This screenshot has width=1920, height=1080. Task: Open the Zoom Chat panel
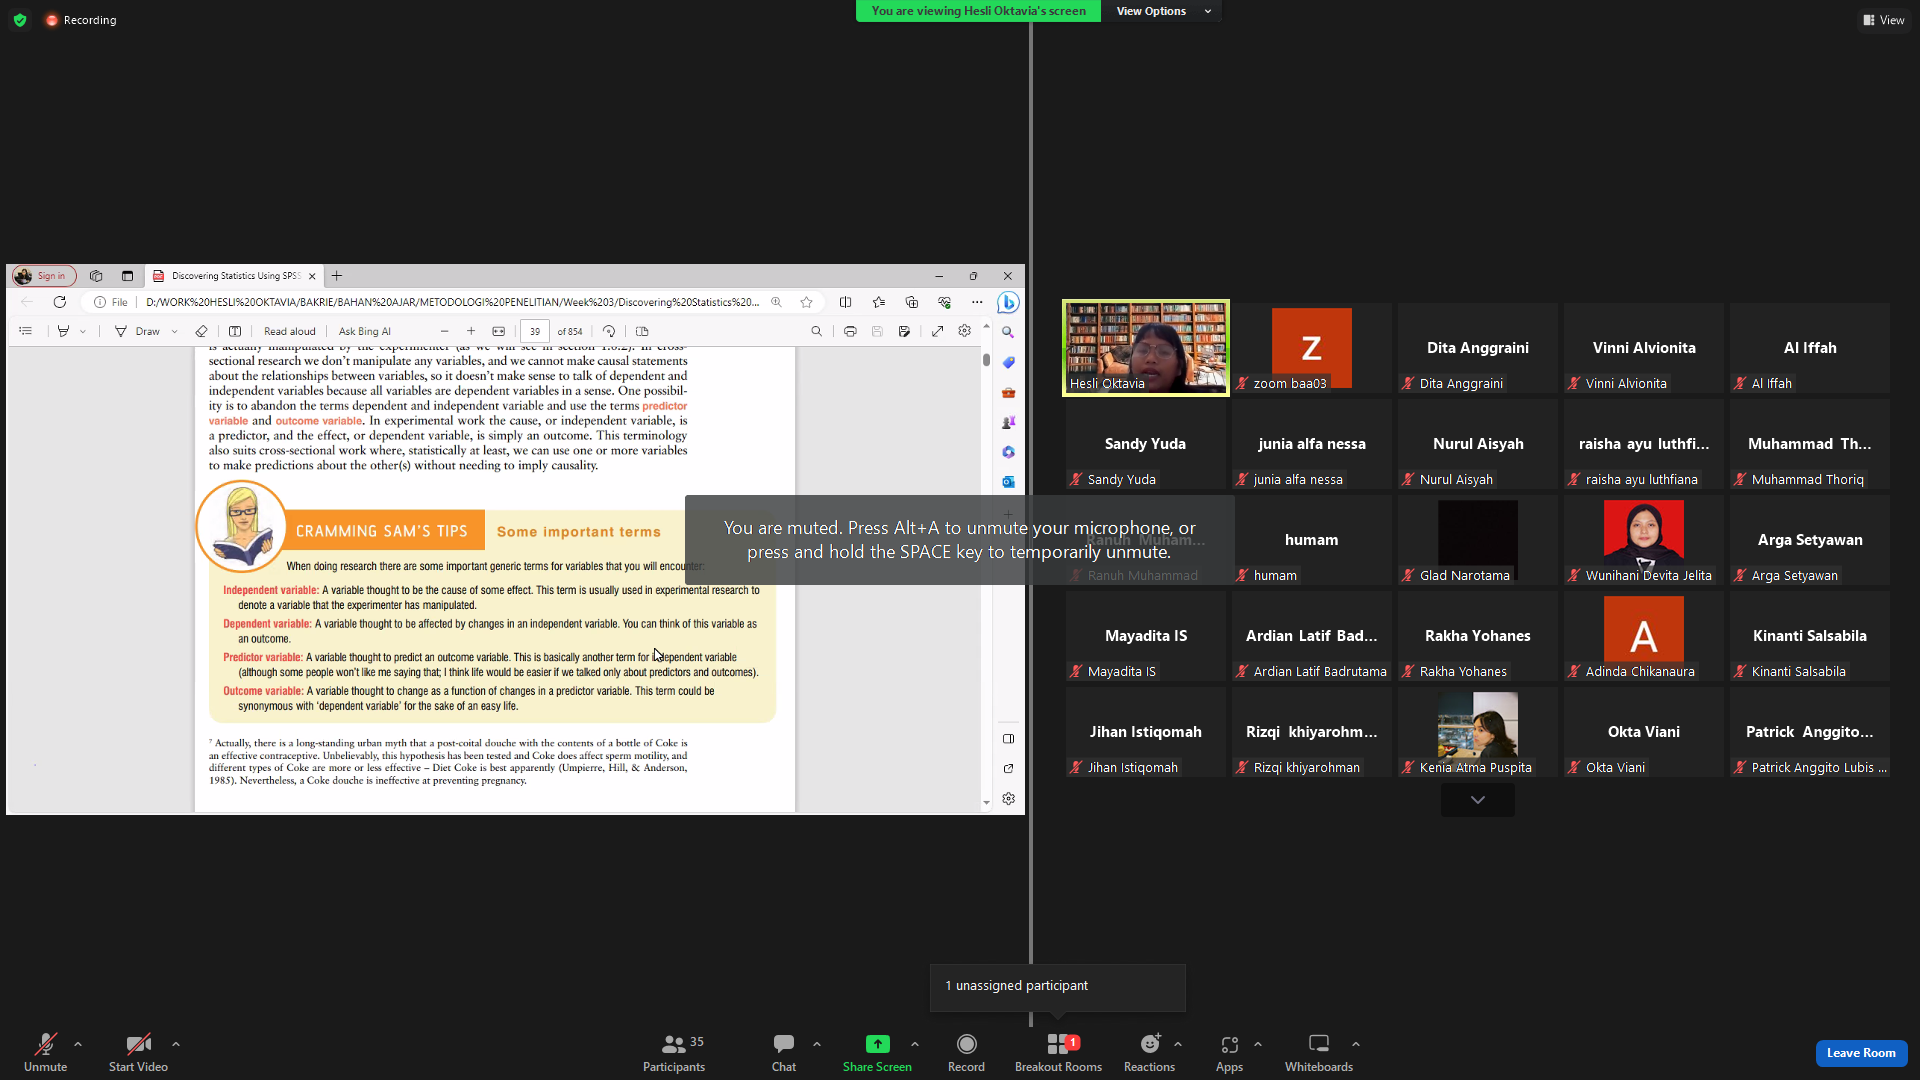pos(784,1052)
